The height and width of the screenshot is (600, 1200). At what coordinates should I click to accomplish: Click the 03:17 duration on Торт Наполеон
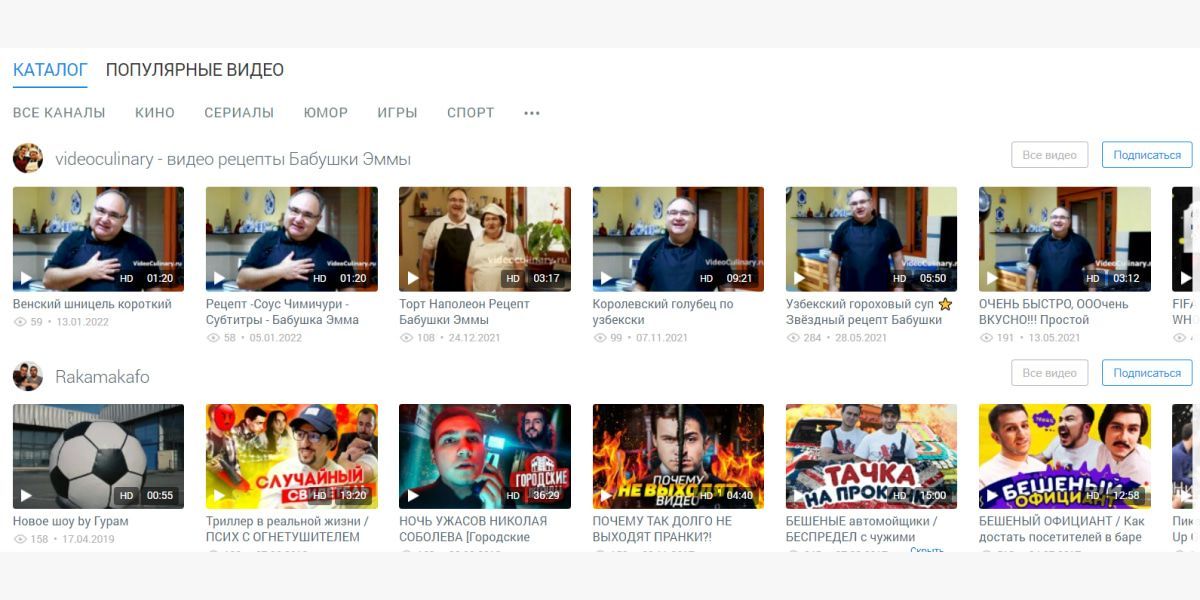(x=546, y=278)
